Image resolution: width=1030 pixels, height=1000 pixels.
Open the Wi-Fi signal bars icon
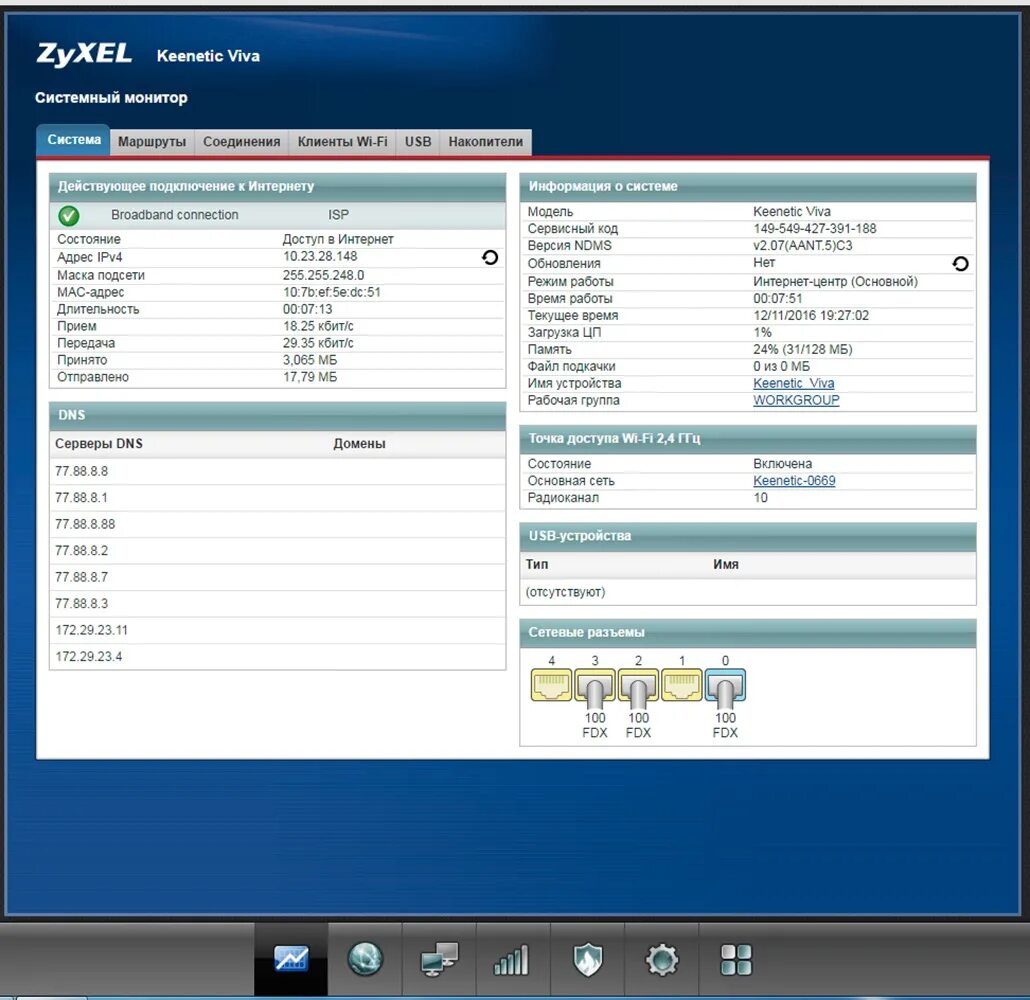click(x=513, y=959)
